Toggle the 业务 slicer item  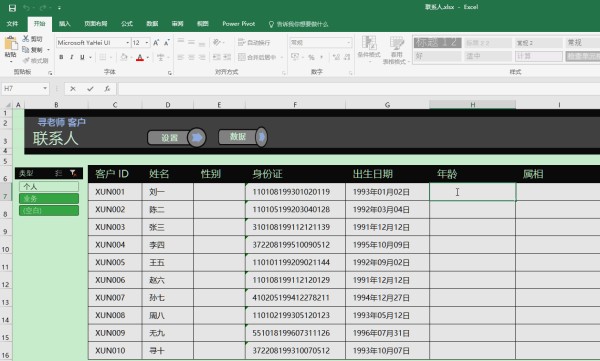tap(49, 198)
